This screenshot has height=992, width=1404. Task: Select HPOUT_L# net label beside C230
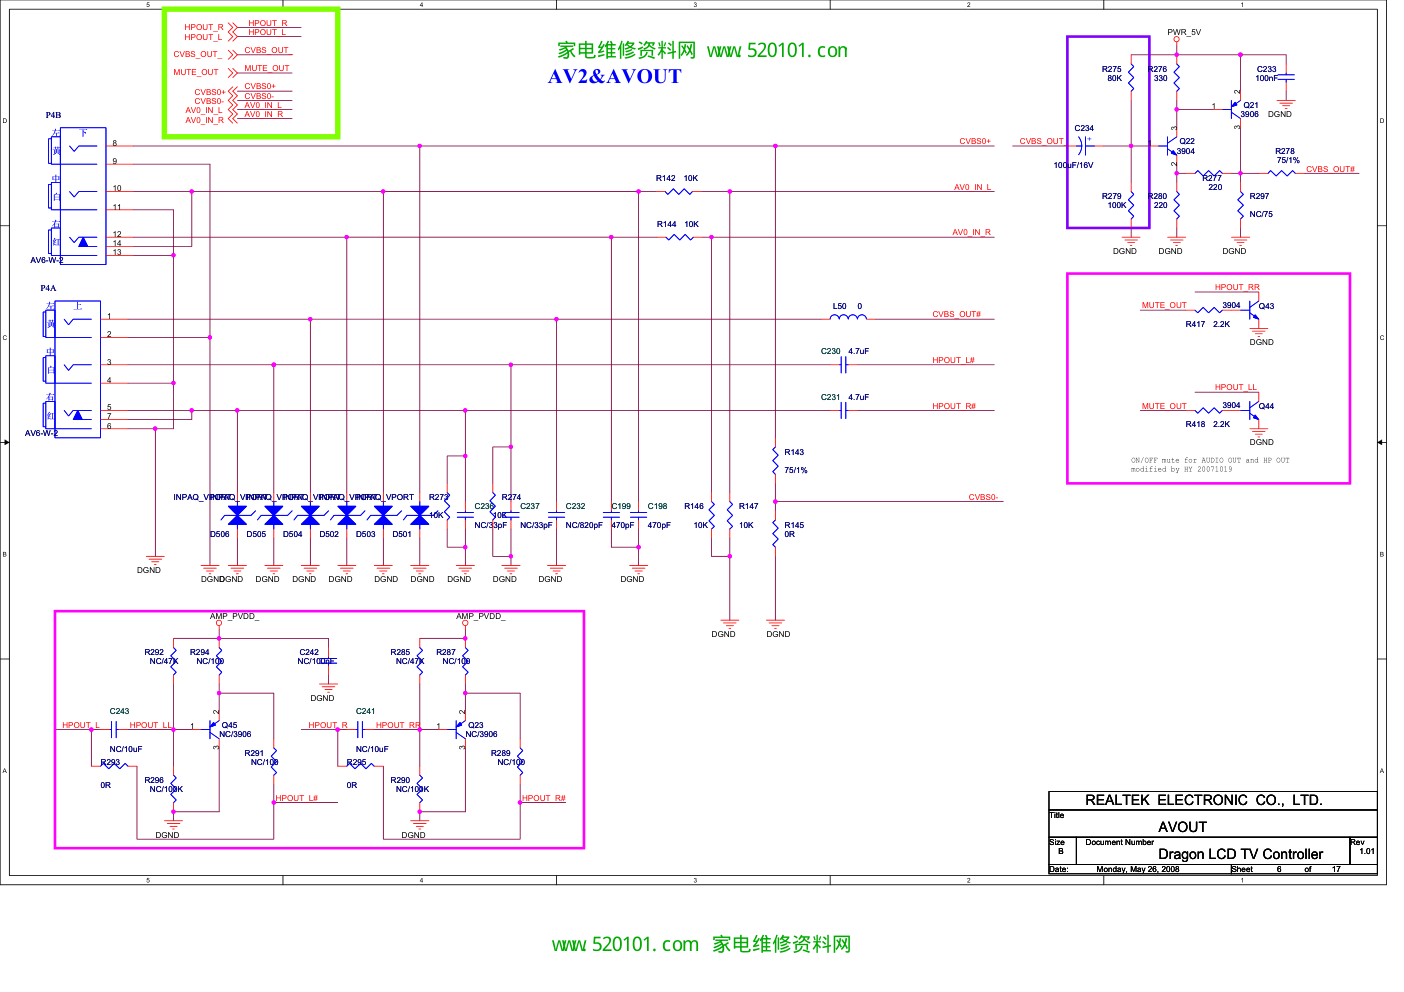click(x=953, y=360)
